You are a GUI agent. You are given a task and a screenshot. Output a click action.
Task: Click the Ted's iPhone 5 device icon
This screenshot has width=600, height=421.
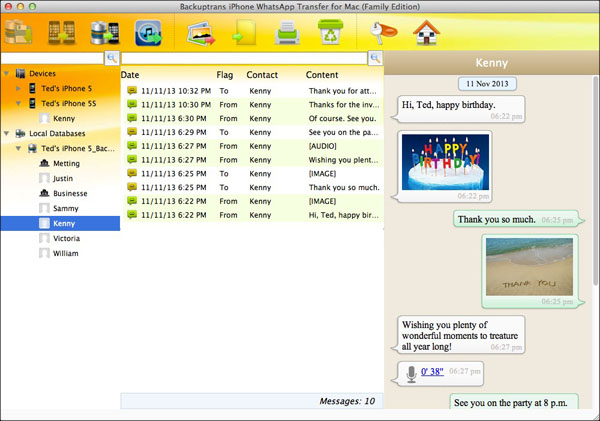coord(33,88)
